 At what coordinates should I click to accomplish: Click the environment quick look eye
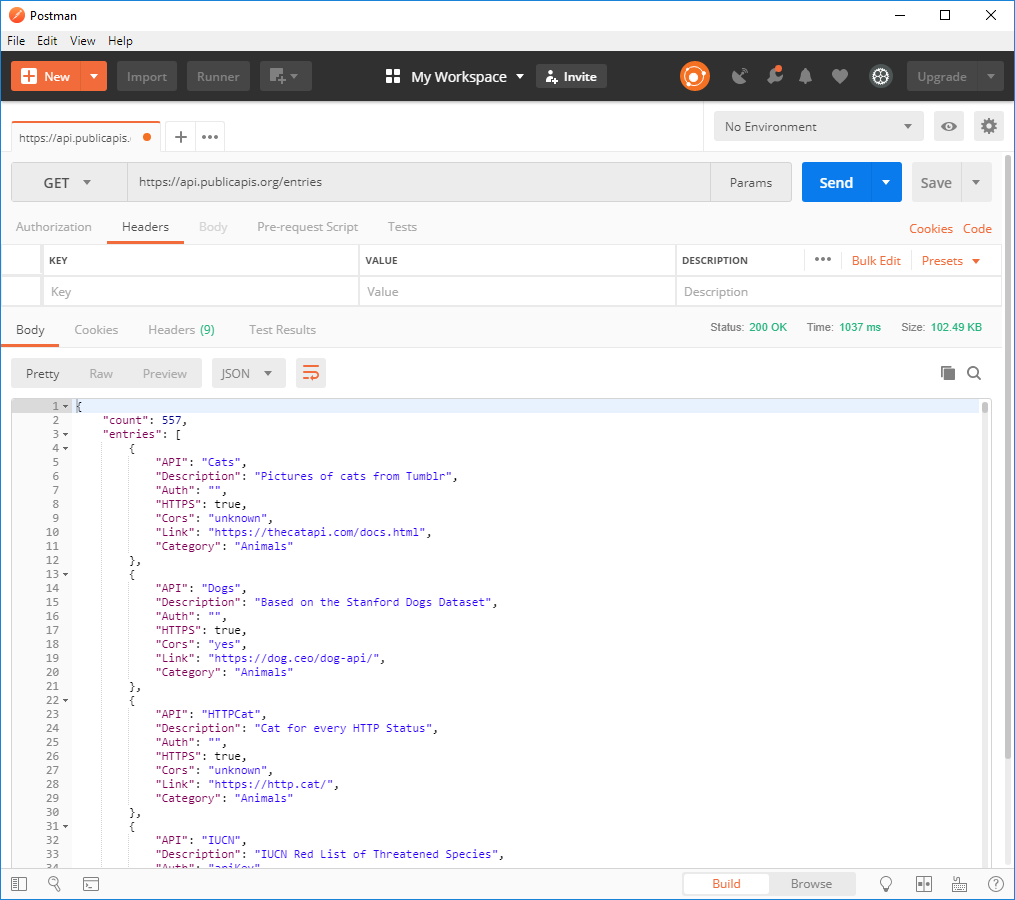click(948, 127)
